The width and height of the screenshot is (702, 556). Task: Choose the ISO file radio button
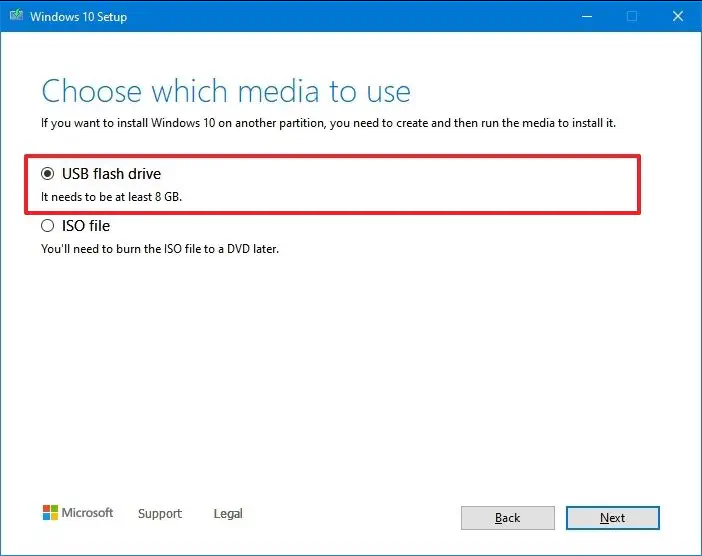point(48,226)
